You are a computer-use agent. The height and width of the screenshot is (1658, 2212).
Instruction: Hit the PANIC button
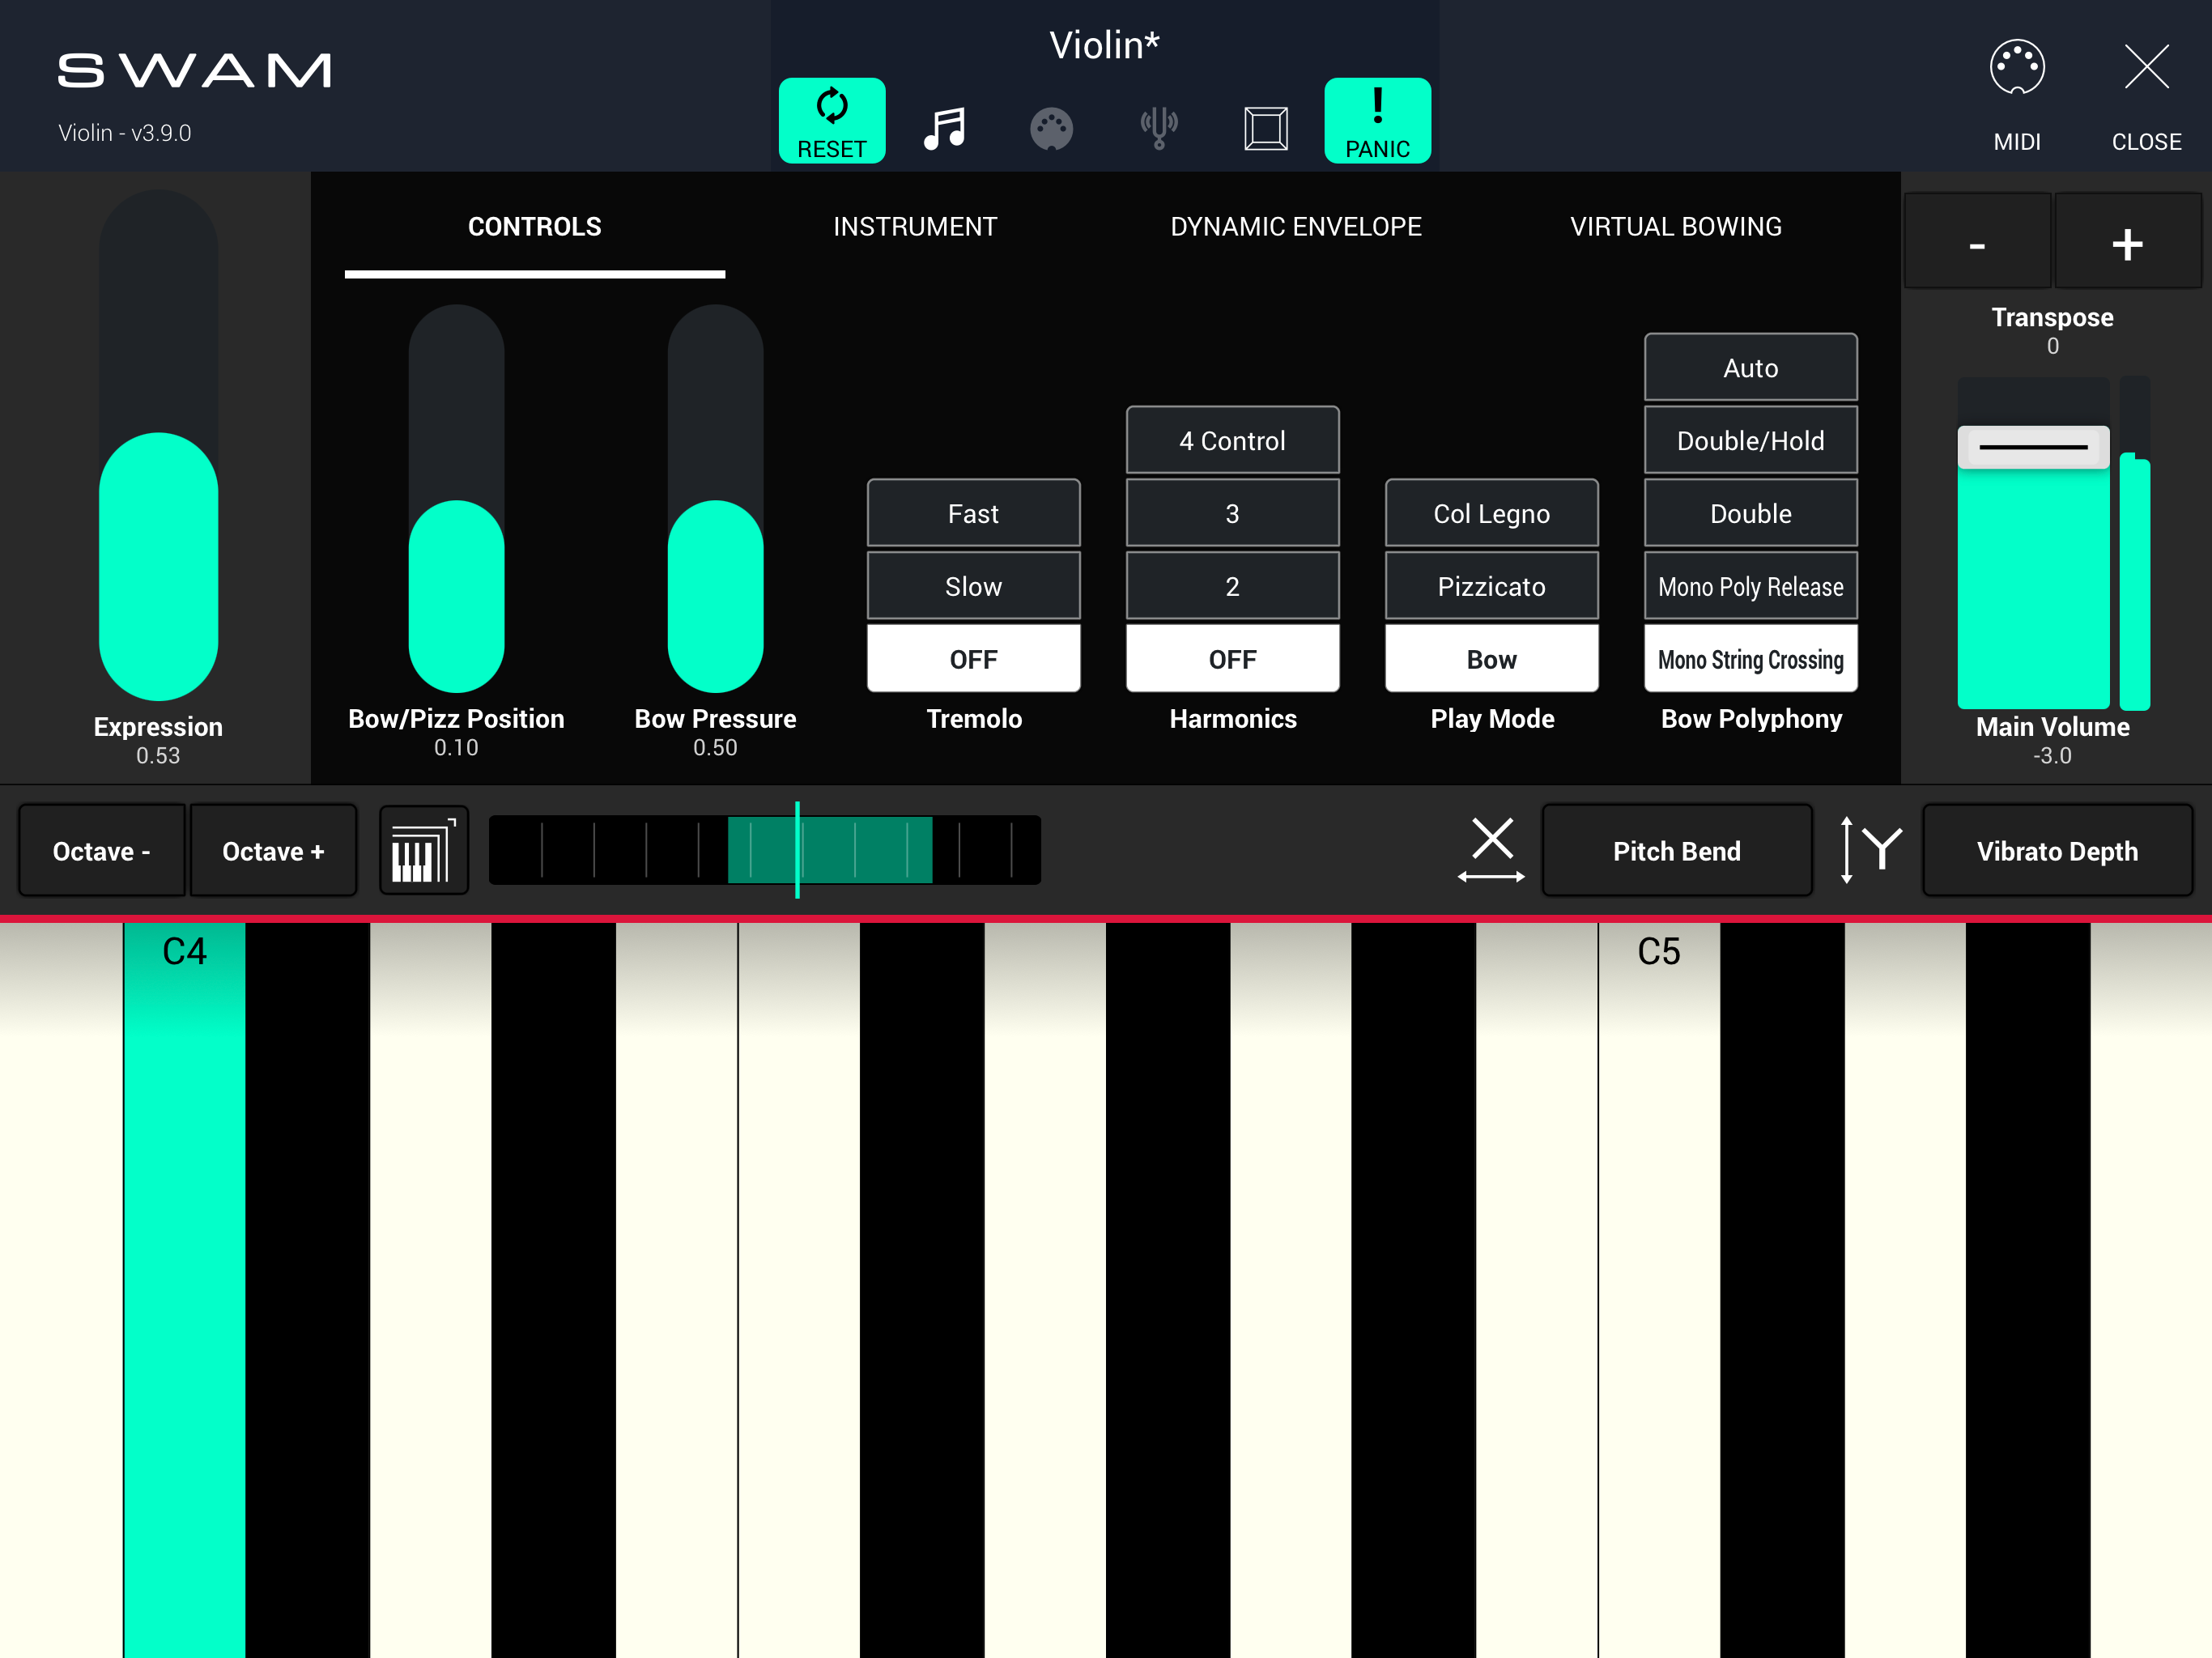1378,120
